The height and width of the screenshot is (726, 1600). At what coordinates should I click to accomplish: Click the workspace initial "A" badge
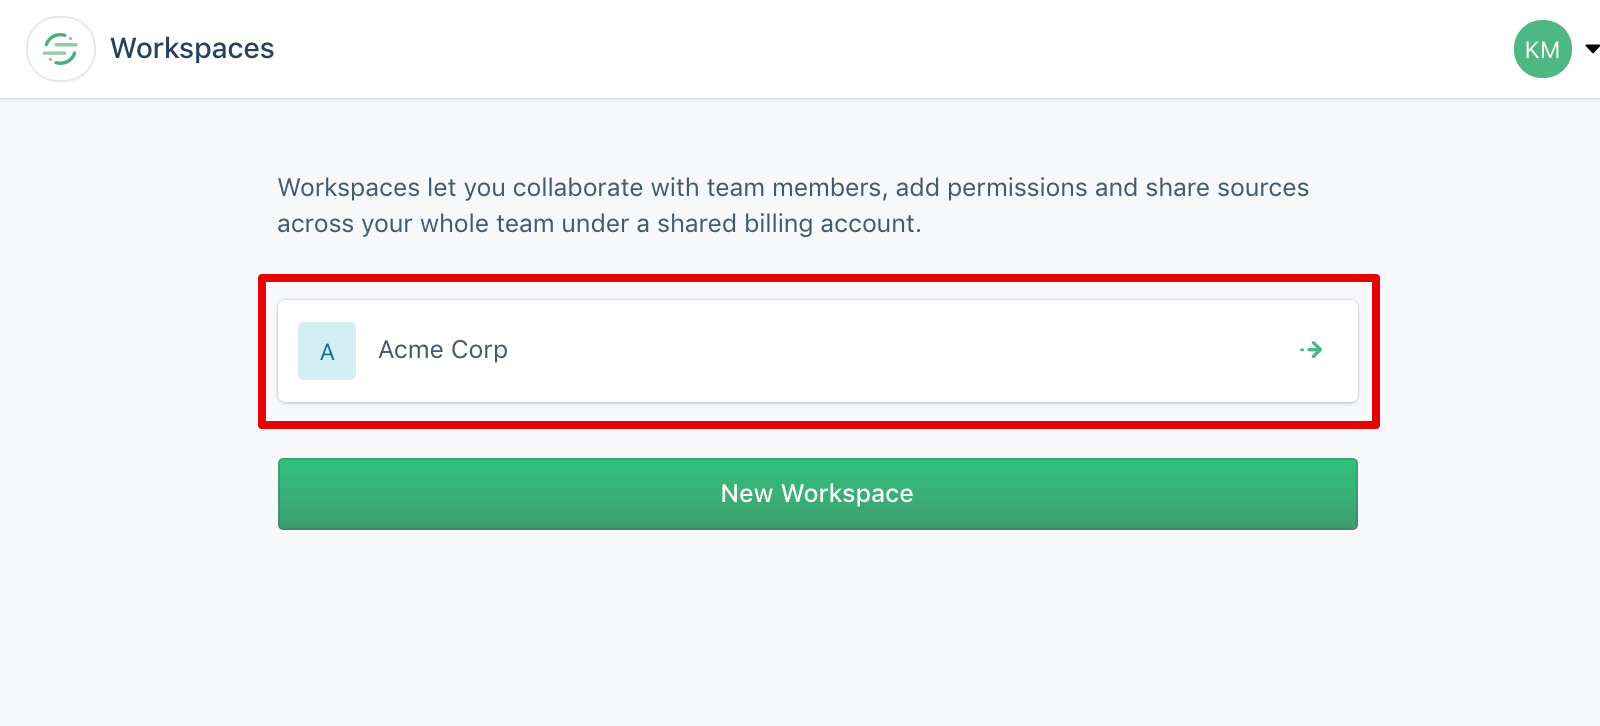click(327, 351)
